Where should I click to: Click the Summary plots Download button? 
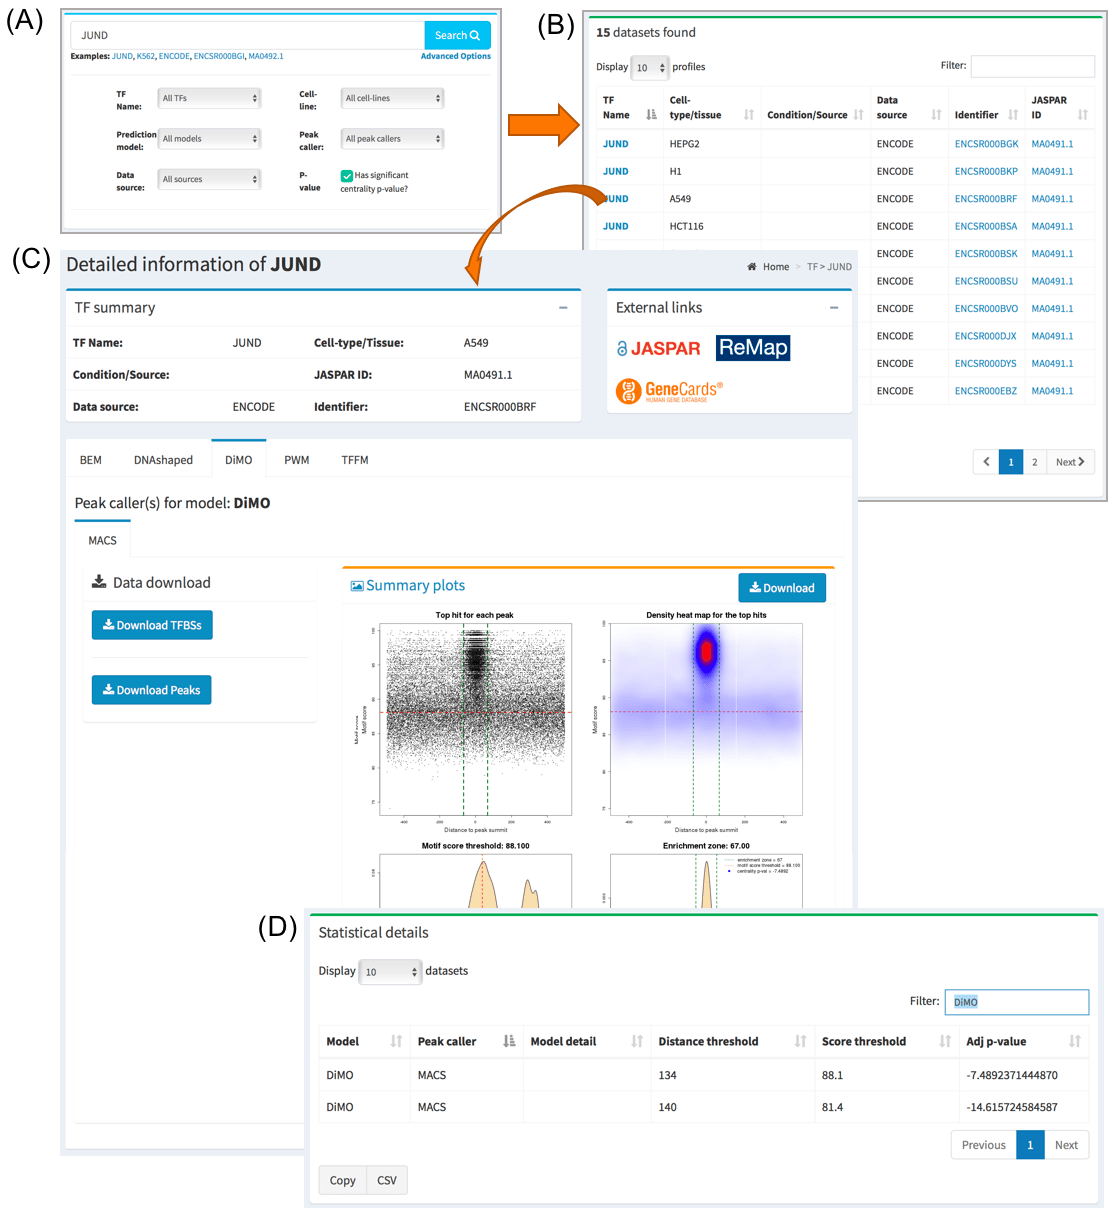click(782, 588)
